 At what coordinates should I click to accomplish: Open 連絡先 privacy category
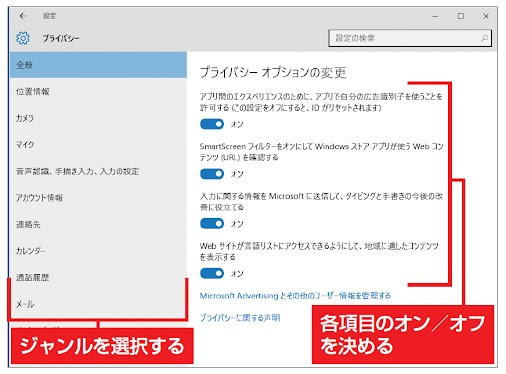[x=98, y=224]
